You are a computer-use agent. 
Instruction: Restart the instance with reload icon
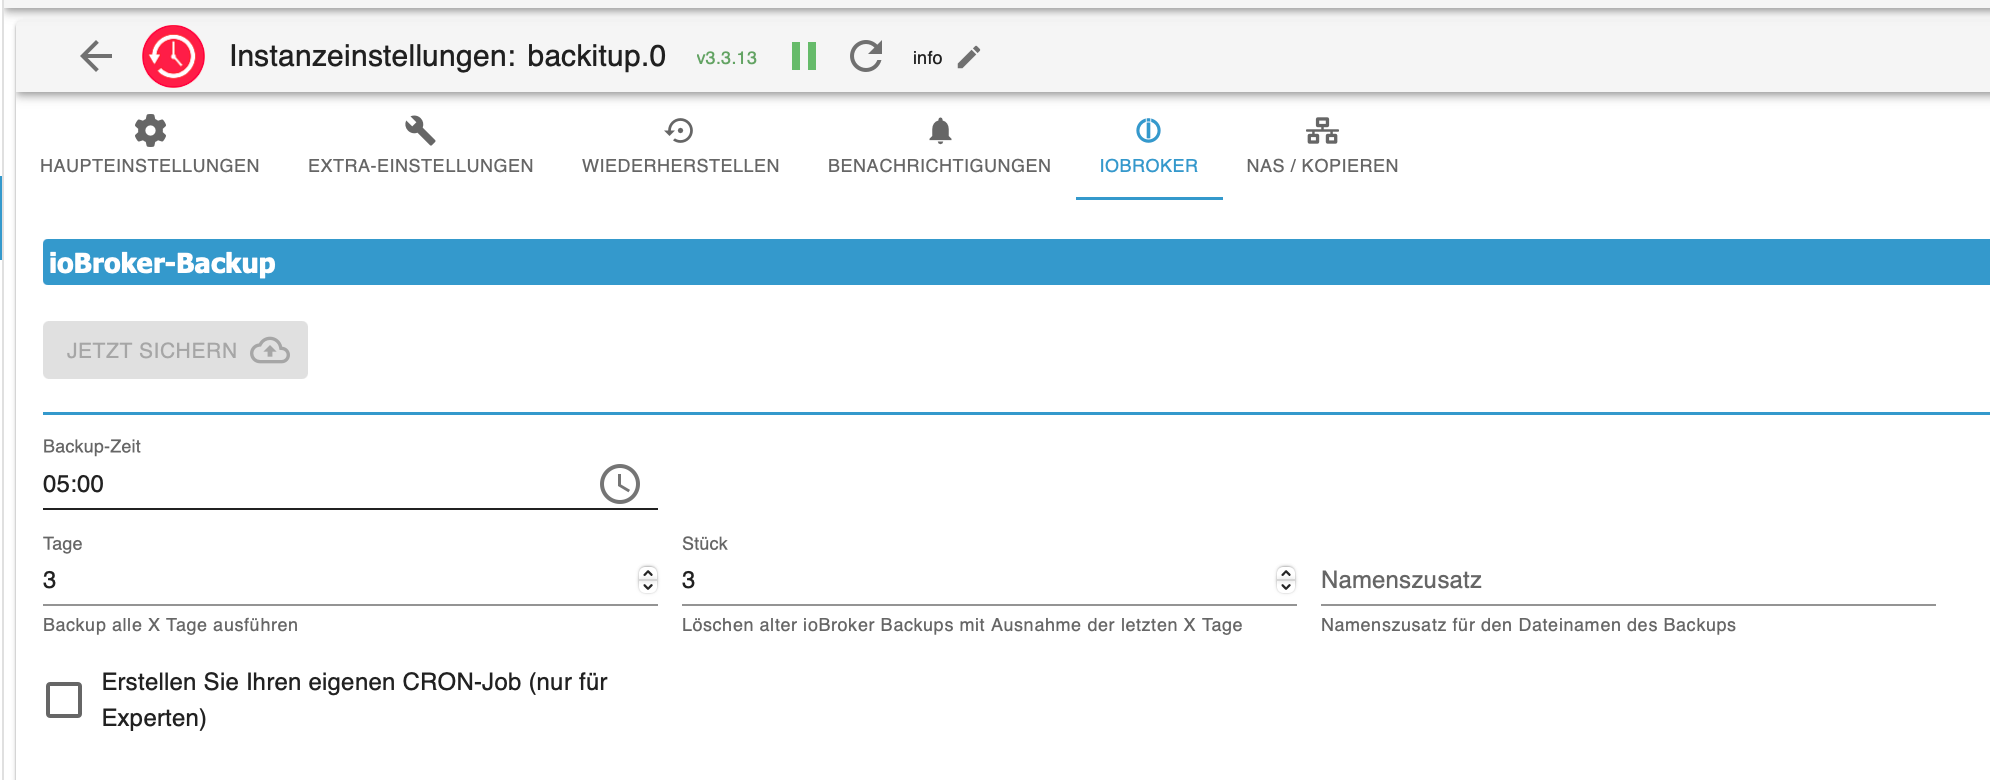point(866,56)
